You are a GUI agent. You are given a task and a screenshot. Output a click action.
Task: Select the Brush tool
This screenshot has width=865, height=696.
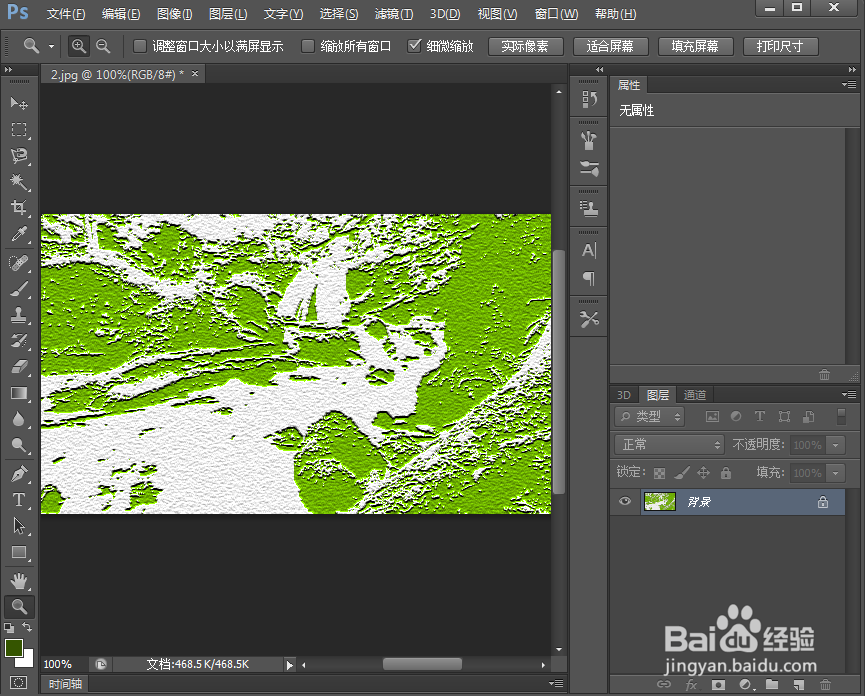click(x=19, y=288)
